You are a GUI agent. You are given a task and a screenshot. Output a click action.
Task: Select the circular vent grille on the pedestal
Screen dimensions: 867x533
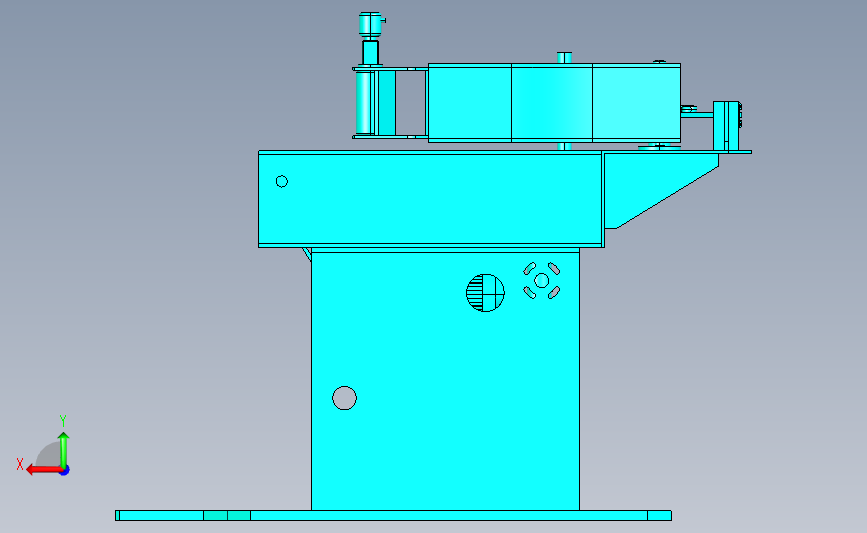point(485,292)
